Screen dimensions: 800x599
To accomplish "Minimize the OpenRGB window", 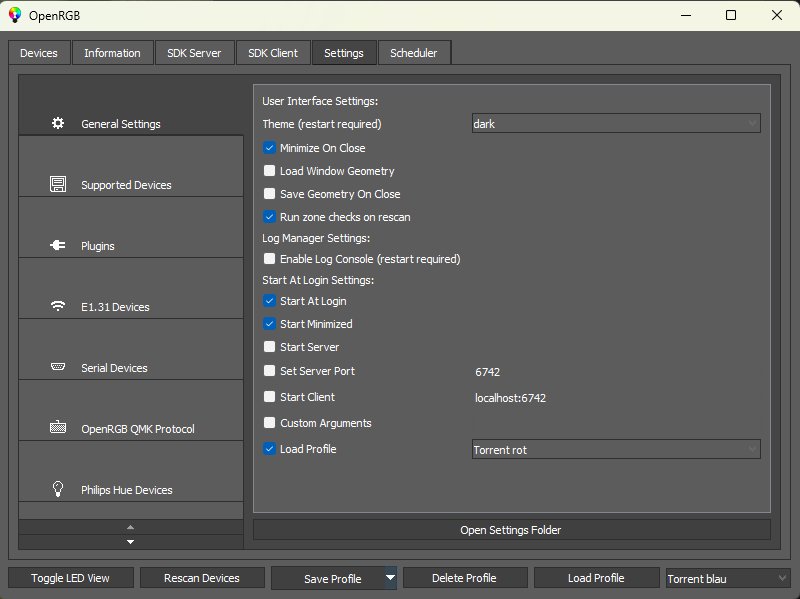I will (686, 15).
